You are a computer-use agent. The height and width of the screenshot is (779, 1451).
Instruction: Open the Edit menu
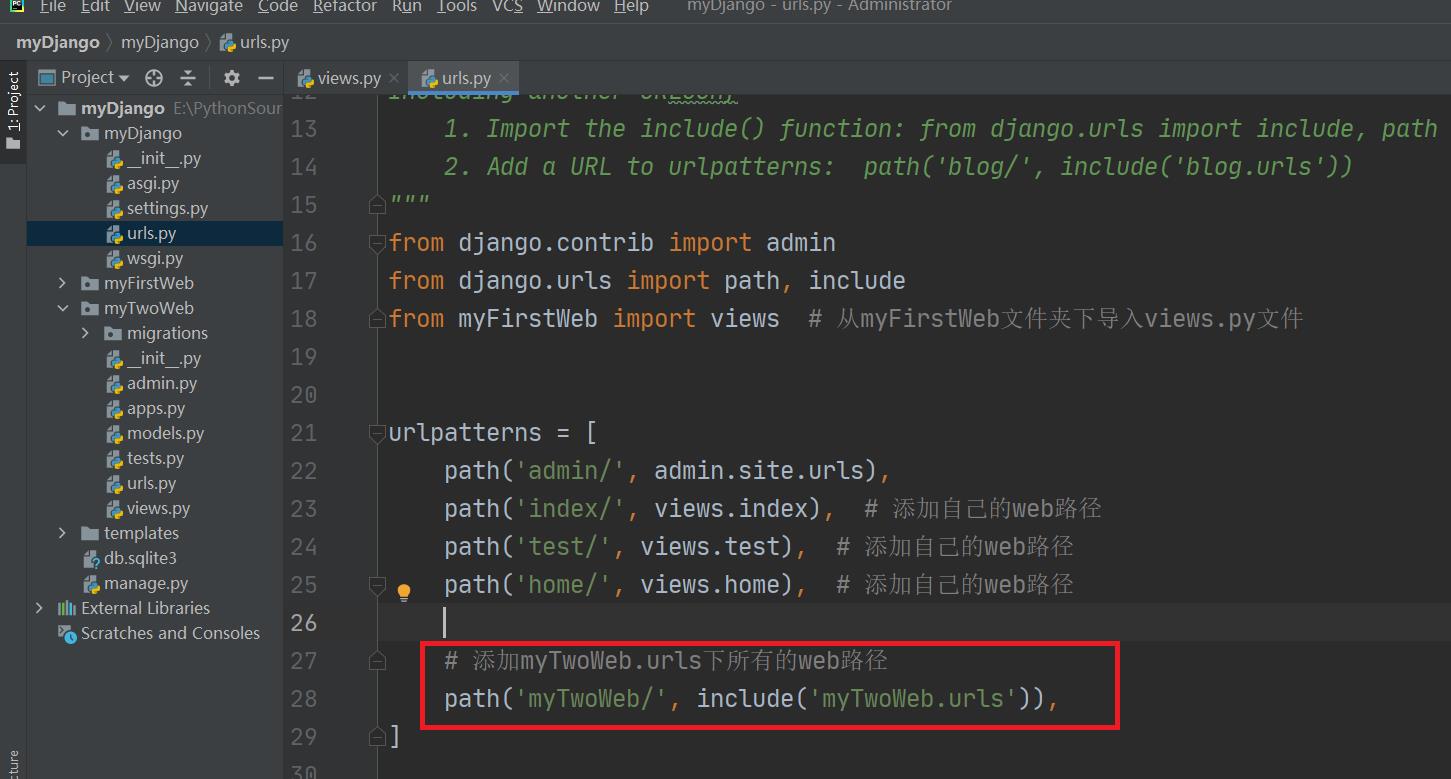(x=95, y=6)
